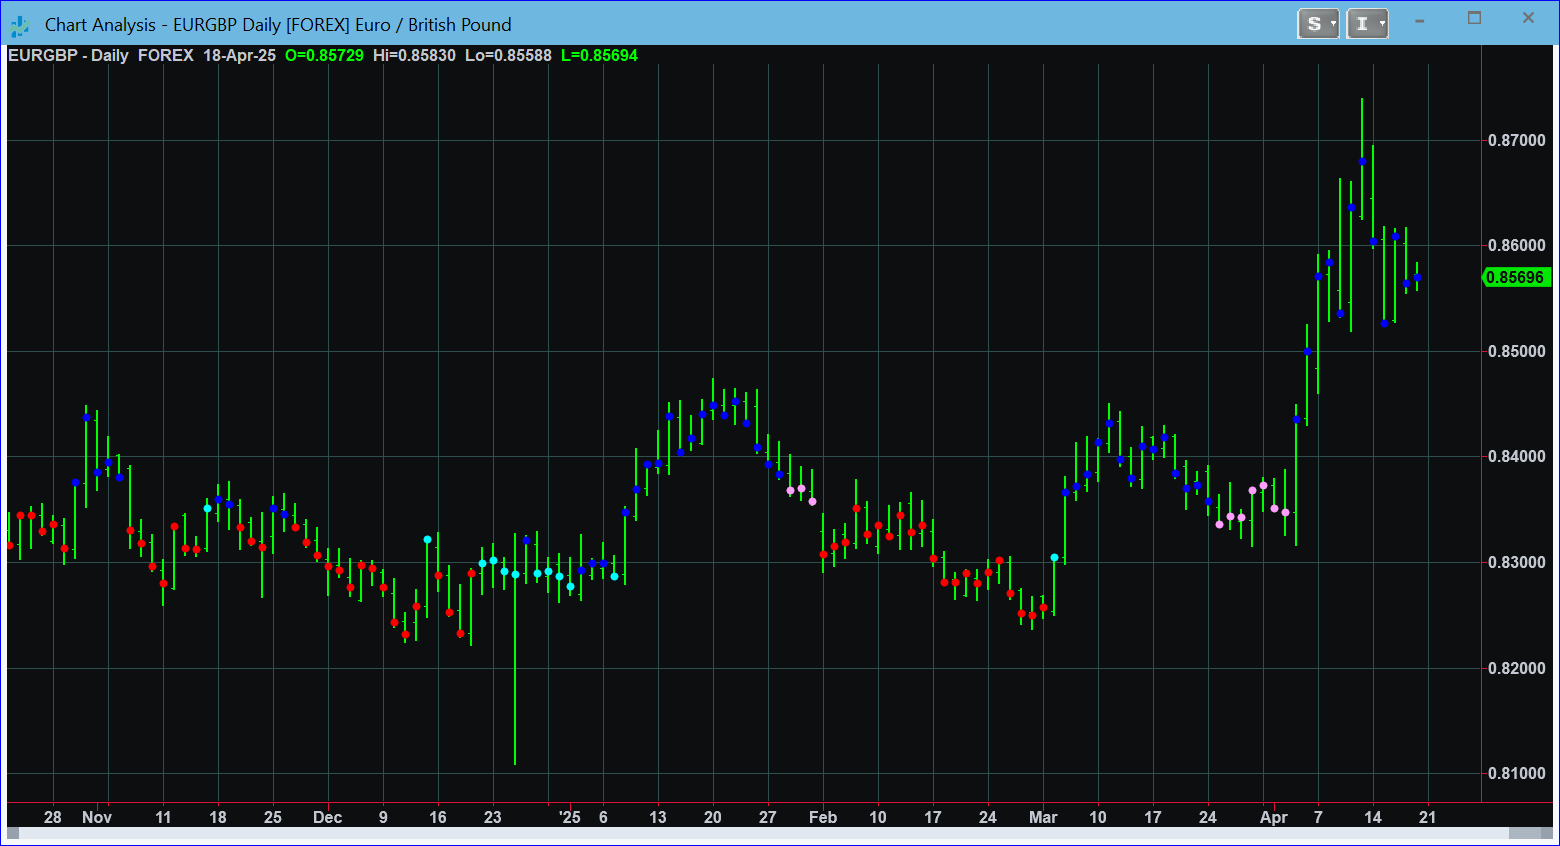Open the I interval-link dropdown button
This screenshot has height=846, width=1560.
[1367, 24]
